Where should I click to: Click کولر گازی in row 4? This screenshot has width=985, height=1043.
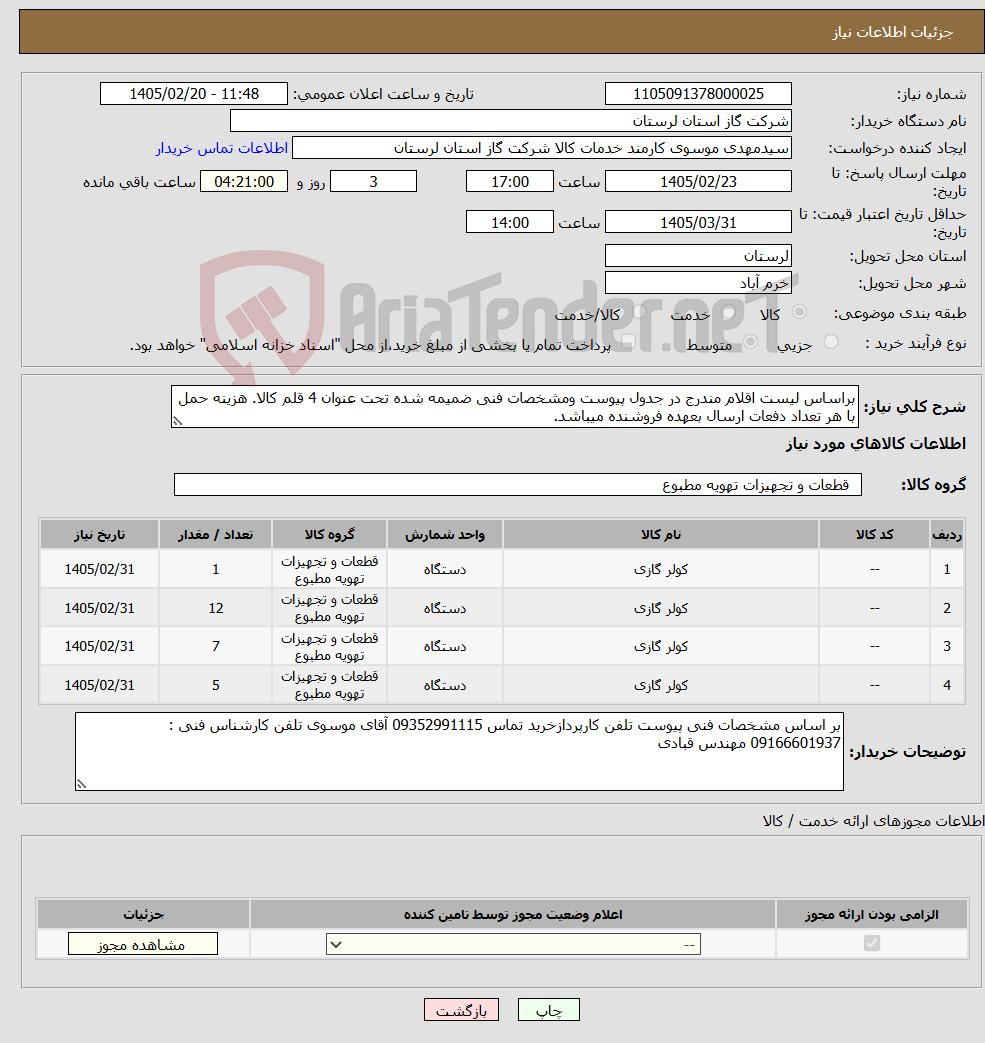tap(660, 685)
